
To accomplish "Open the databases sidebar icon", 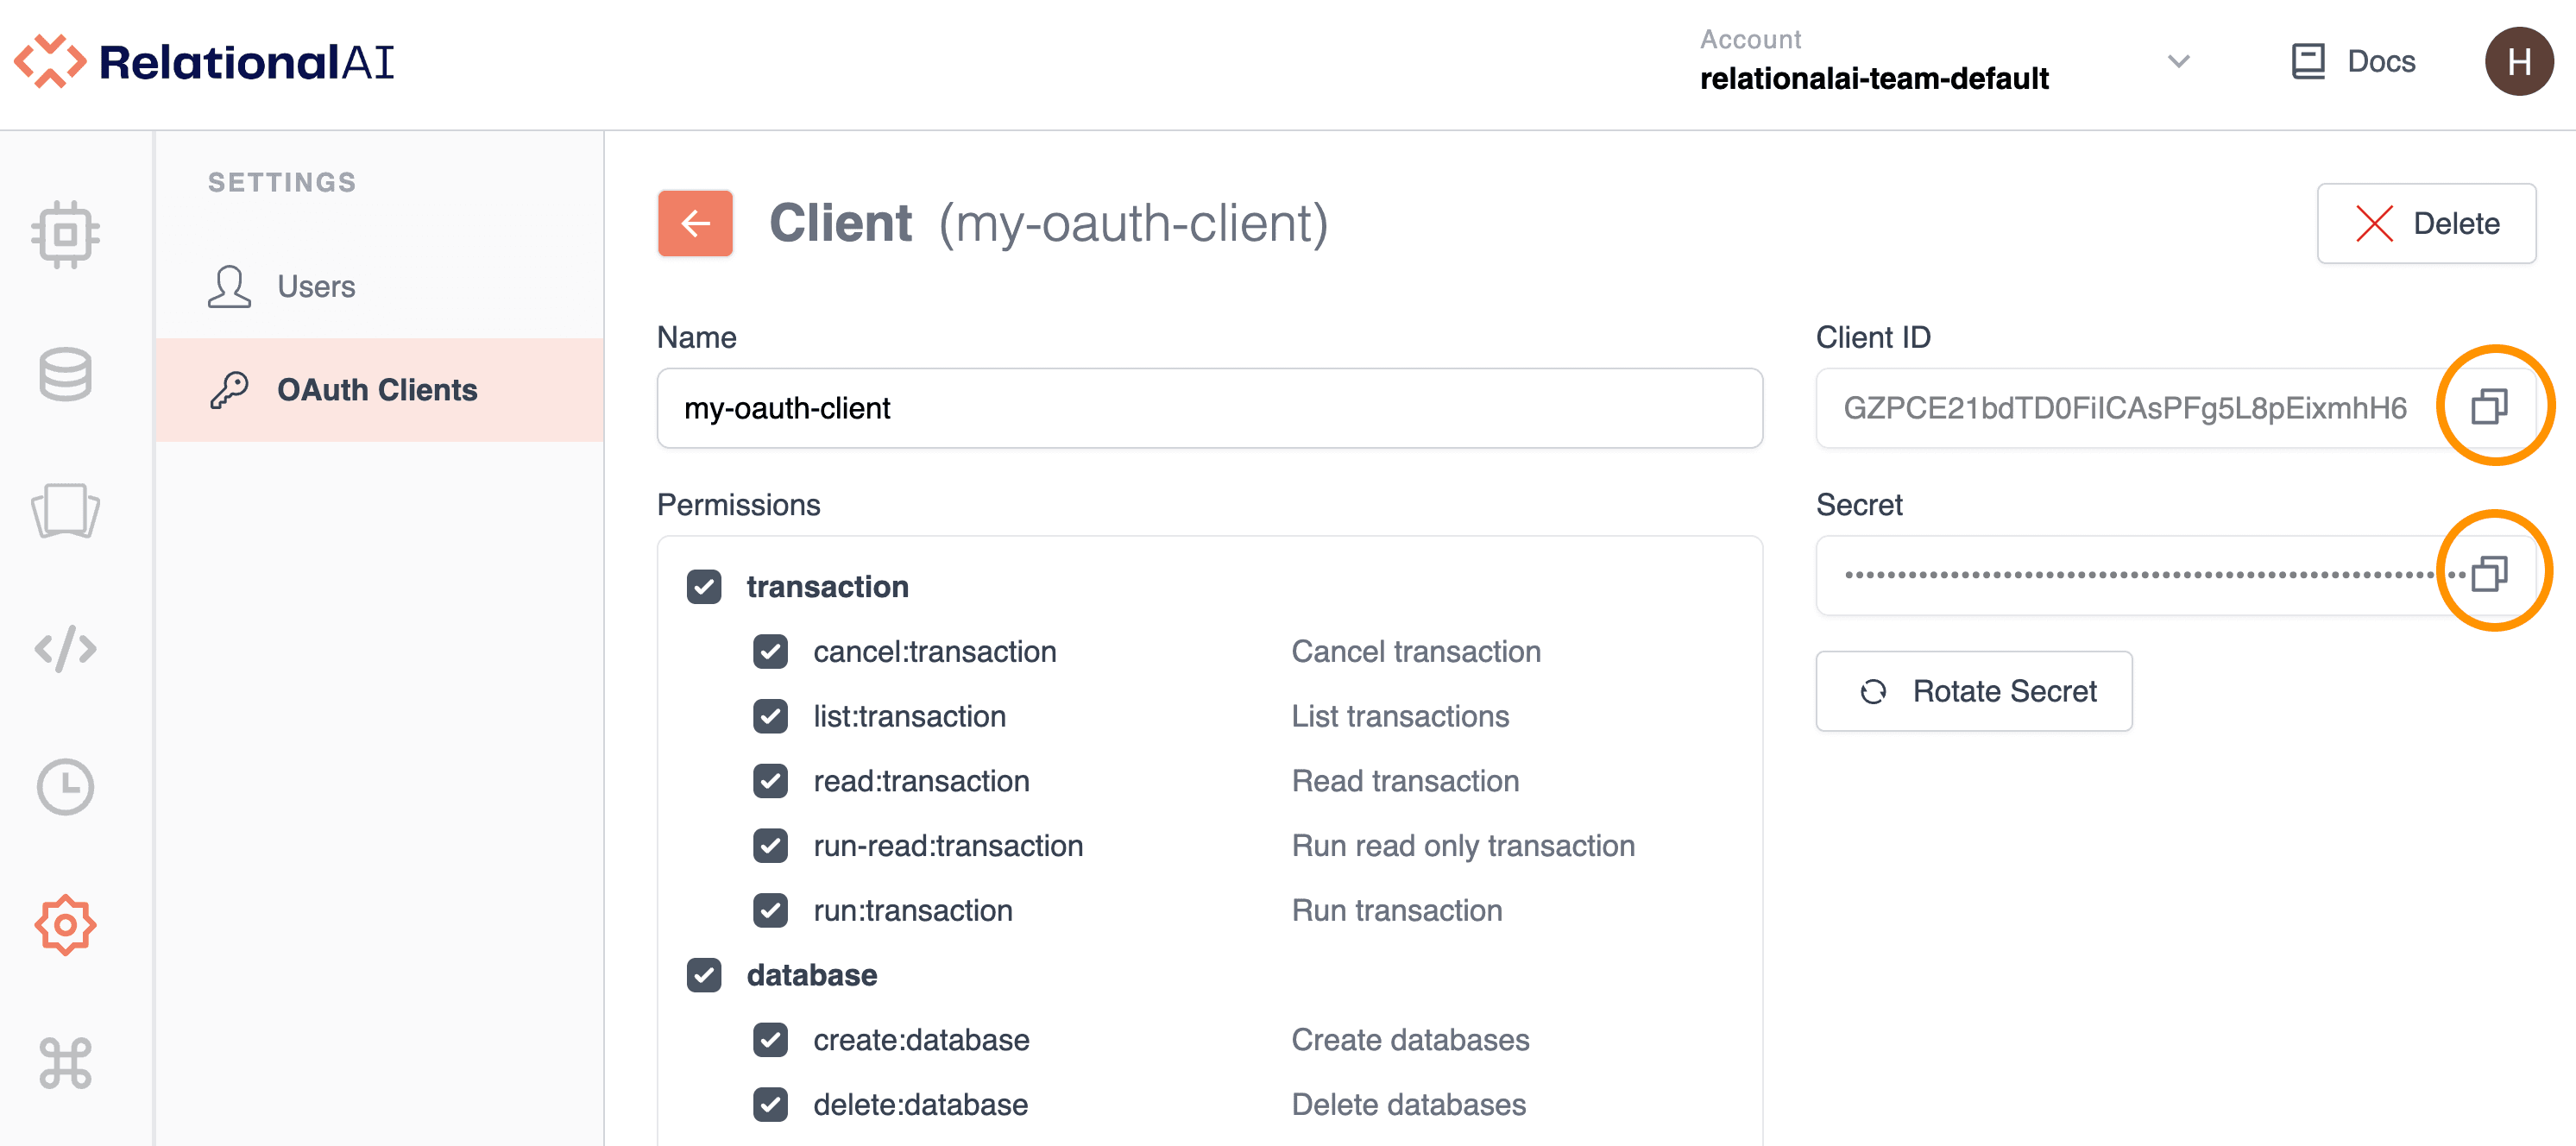I will [x=65, y=374].
